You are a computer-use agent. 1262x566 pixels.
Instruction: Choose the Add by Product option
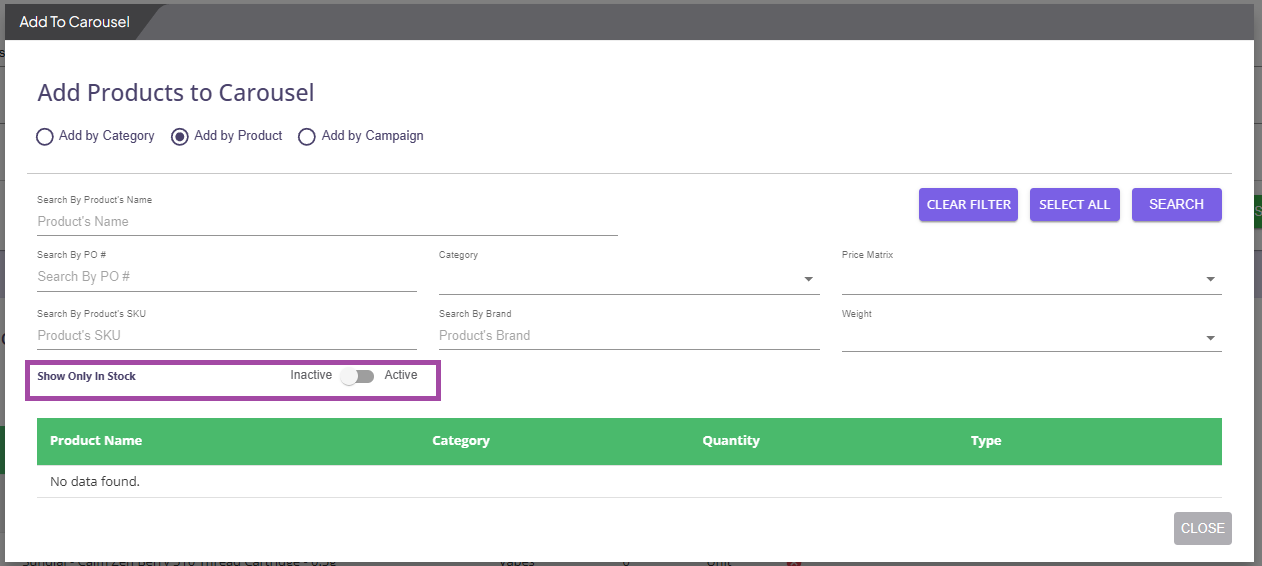click(180, 137)
